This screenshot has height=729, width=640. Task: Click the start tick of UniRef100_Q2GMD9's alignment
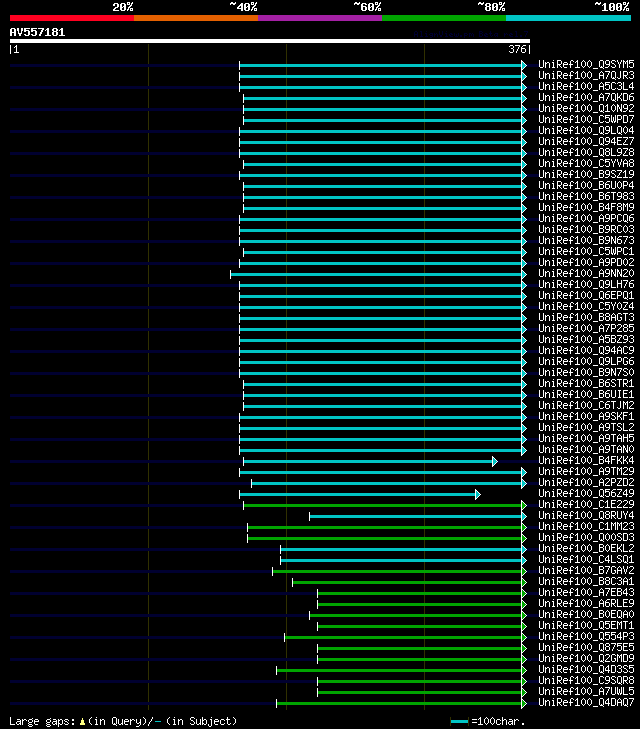point(317,660)
